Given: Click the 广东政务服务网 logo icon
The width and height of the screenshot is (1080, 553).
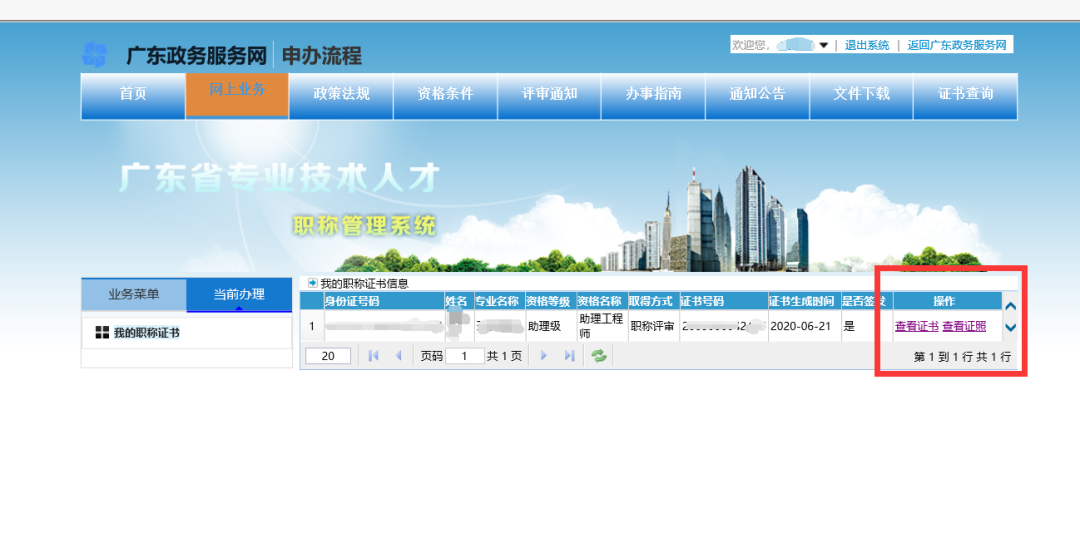Looking at the screenshot, I should pyautogui.click(x=94, y=55).
